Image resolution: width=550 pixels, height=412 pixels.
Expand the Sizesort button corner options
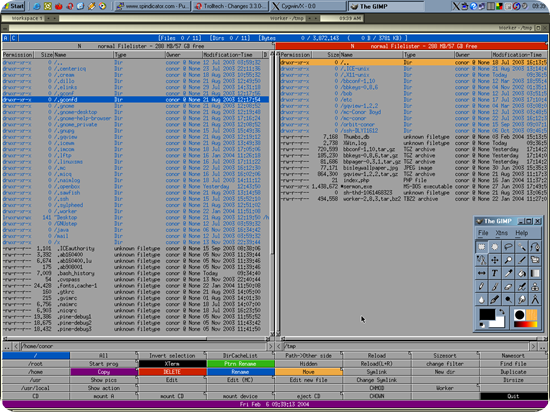[478, 353]
